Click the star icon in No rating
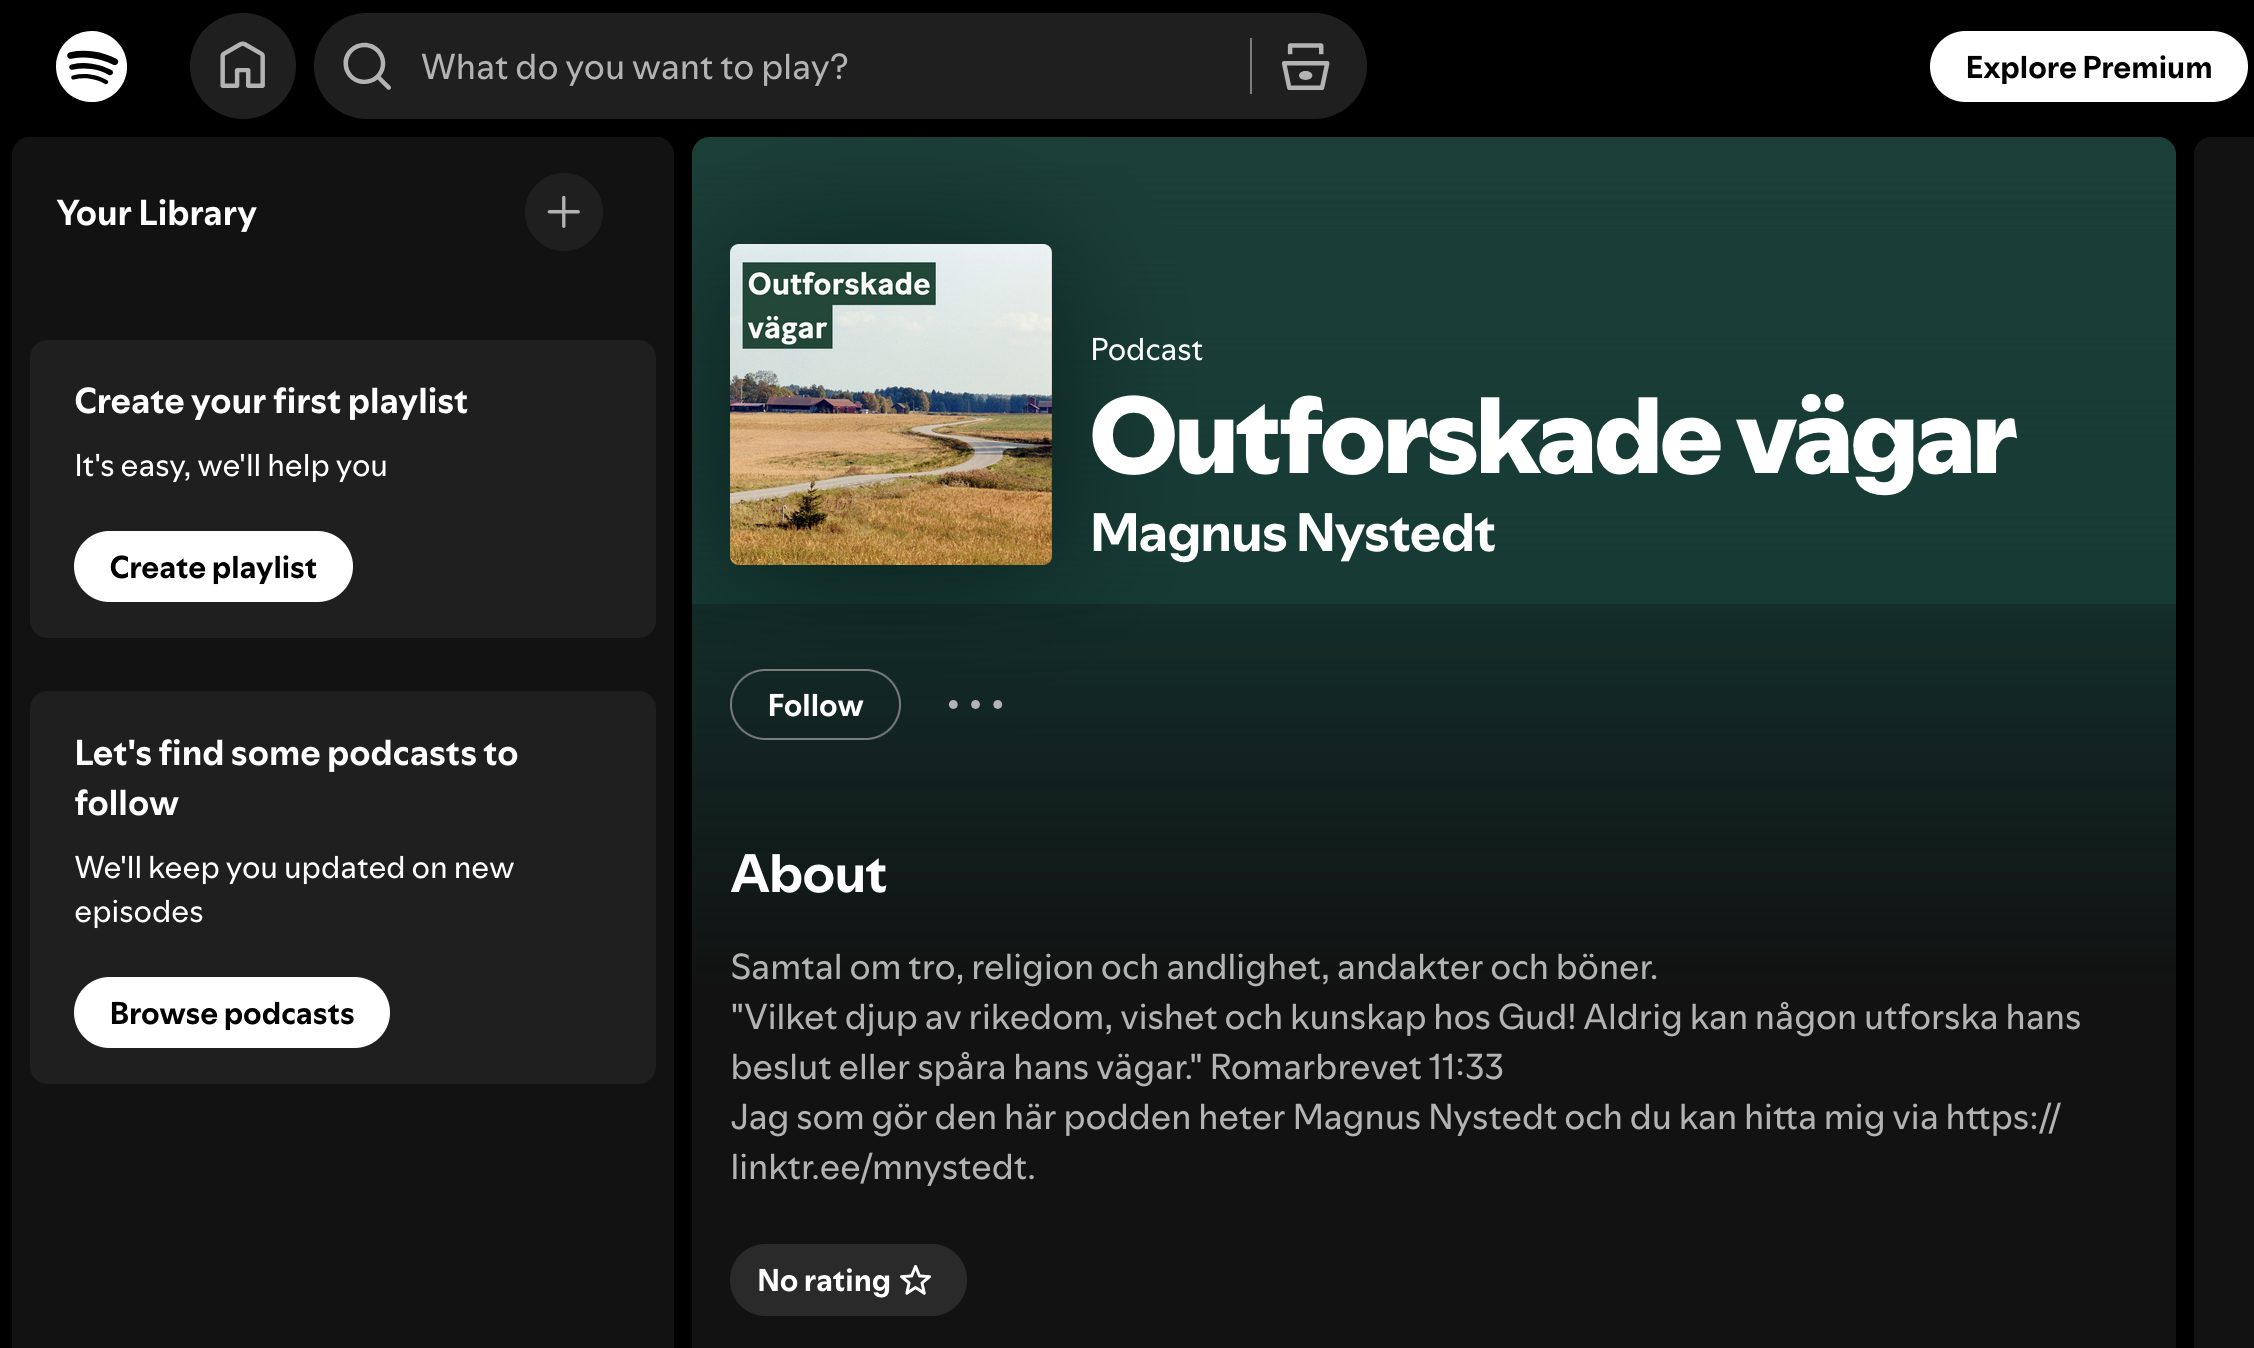This screenshot has height=1348, width=2254. click(x=916, y=1280)
